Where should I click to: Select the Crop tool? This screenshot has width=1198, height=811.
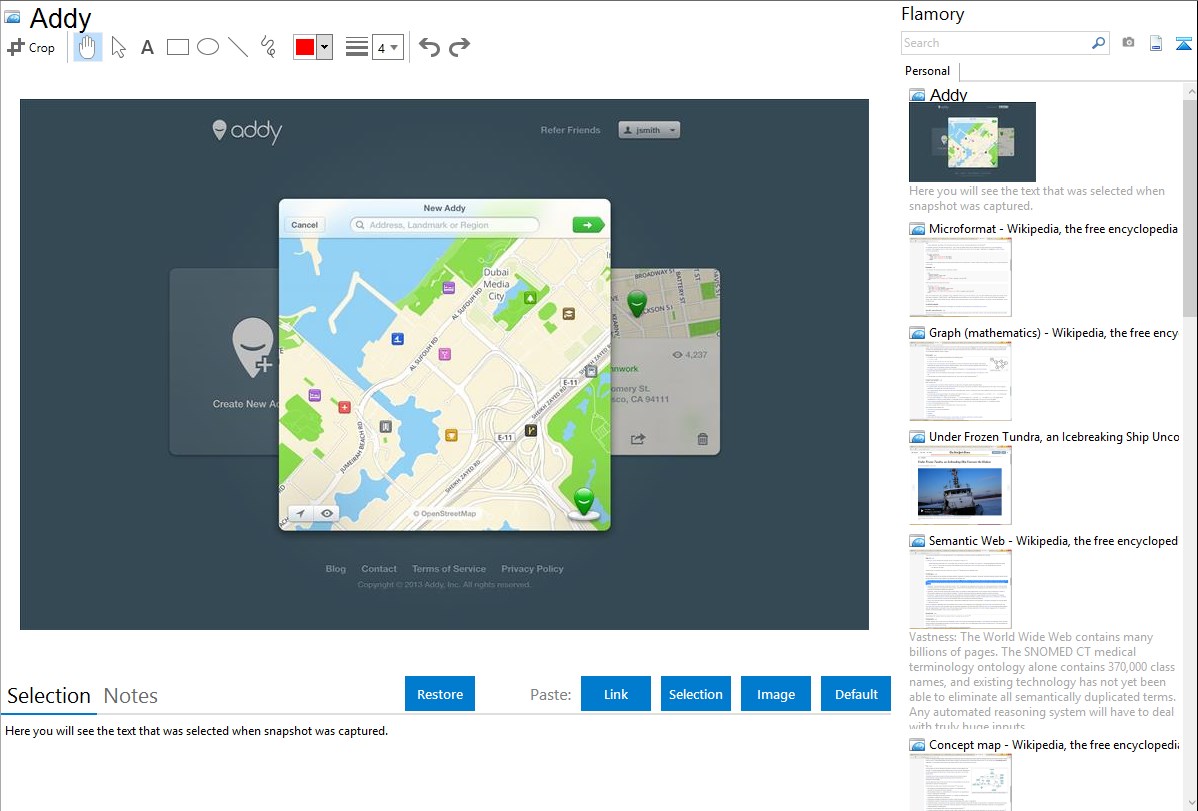[x=31, y=47]
